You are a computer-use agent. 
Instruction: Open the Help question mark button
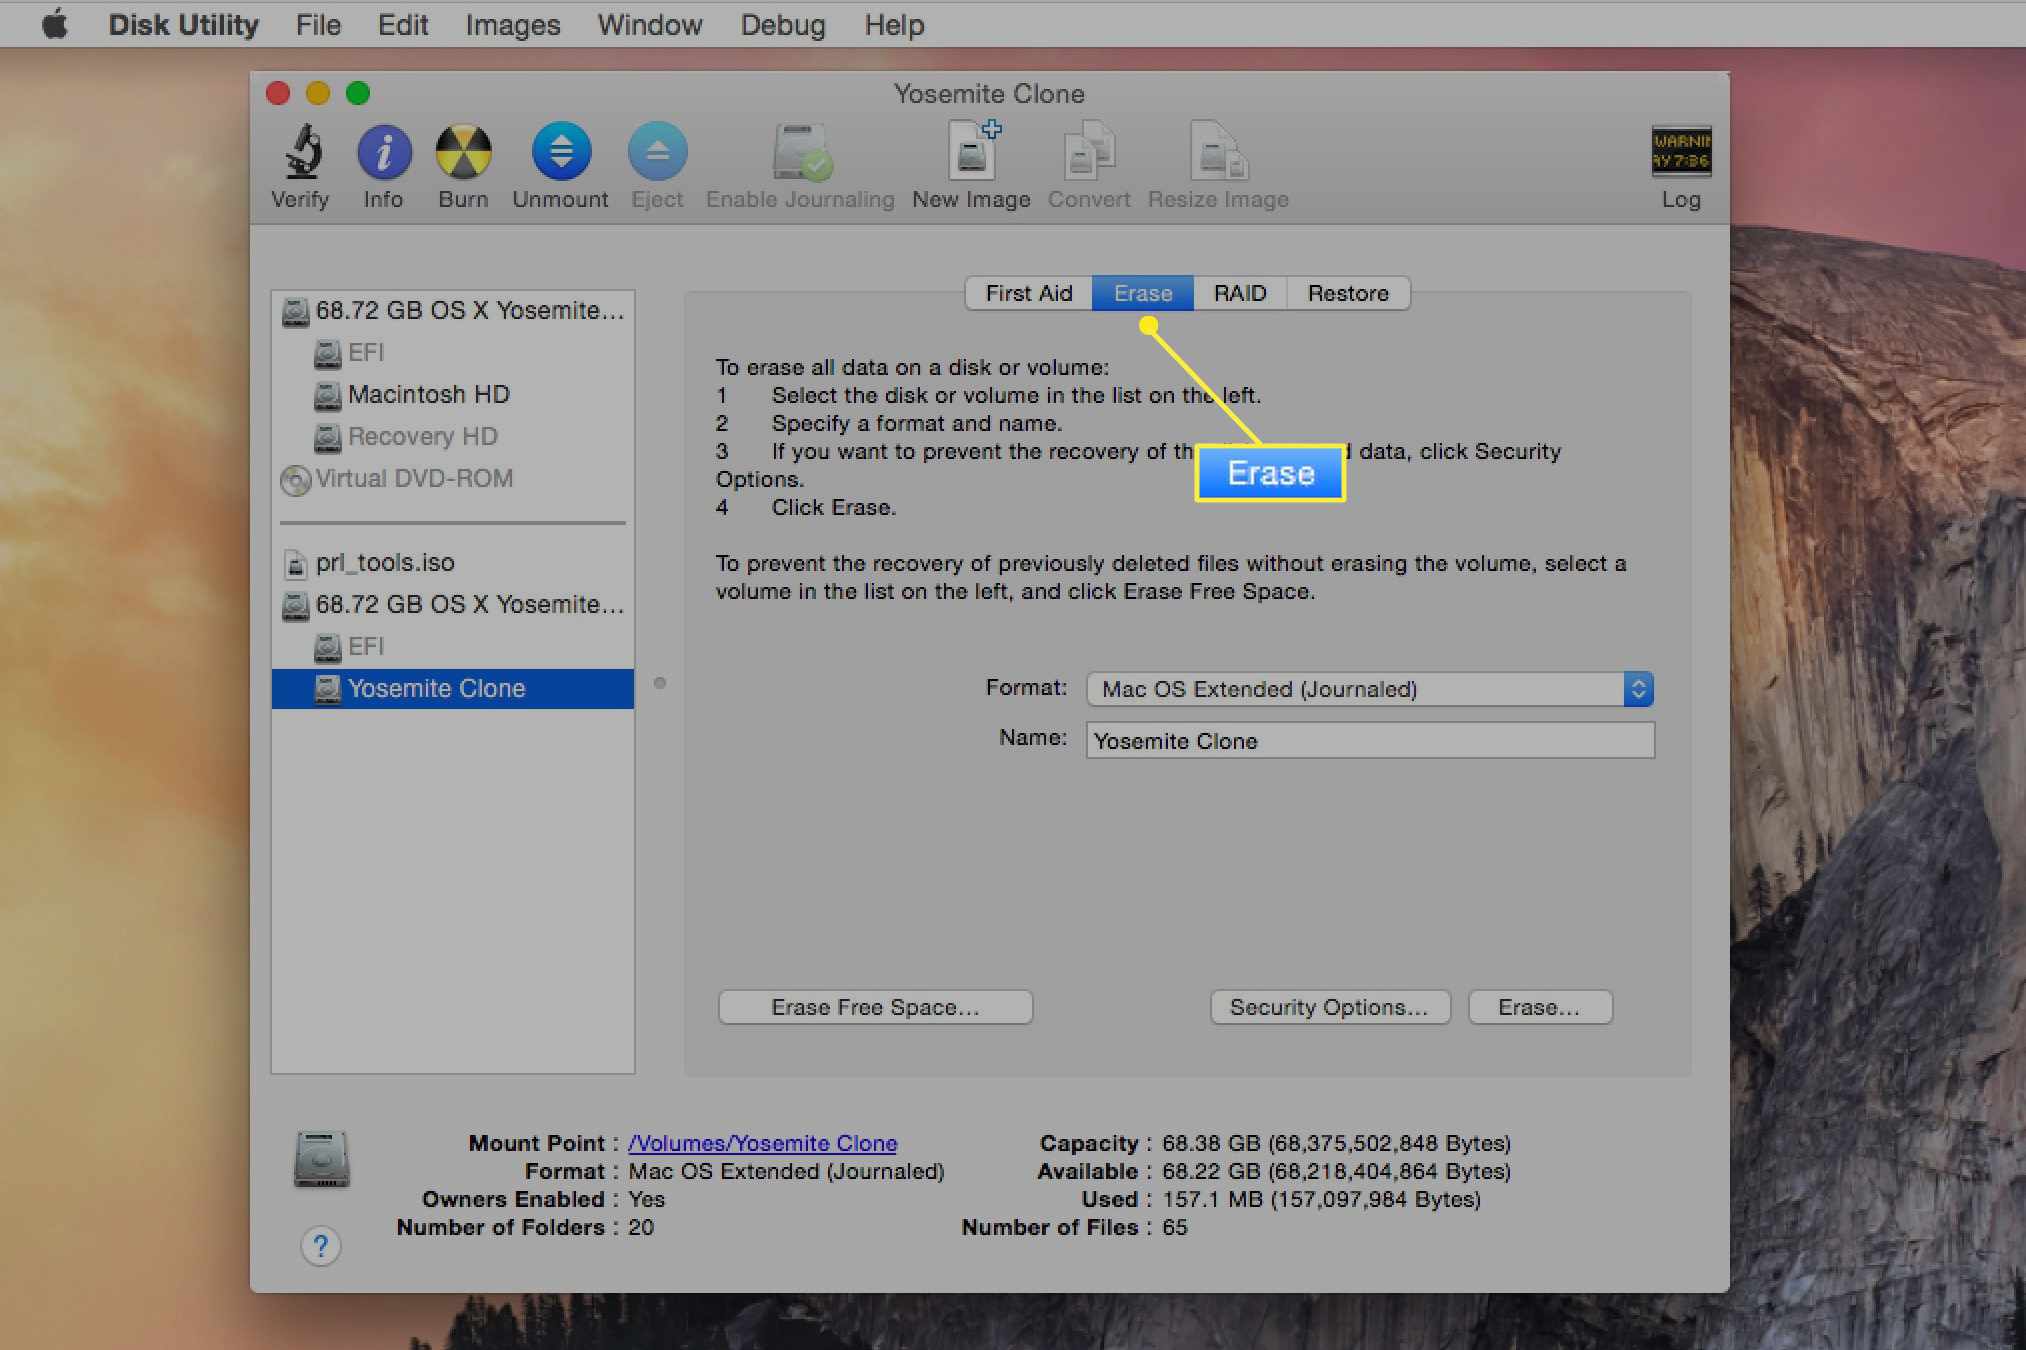[x=320, y=1246]
